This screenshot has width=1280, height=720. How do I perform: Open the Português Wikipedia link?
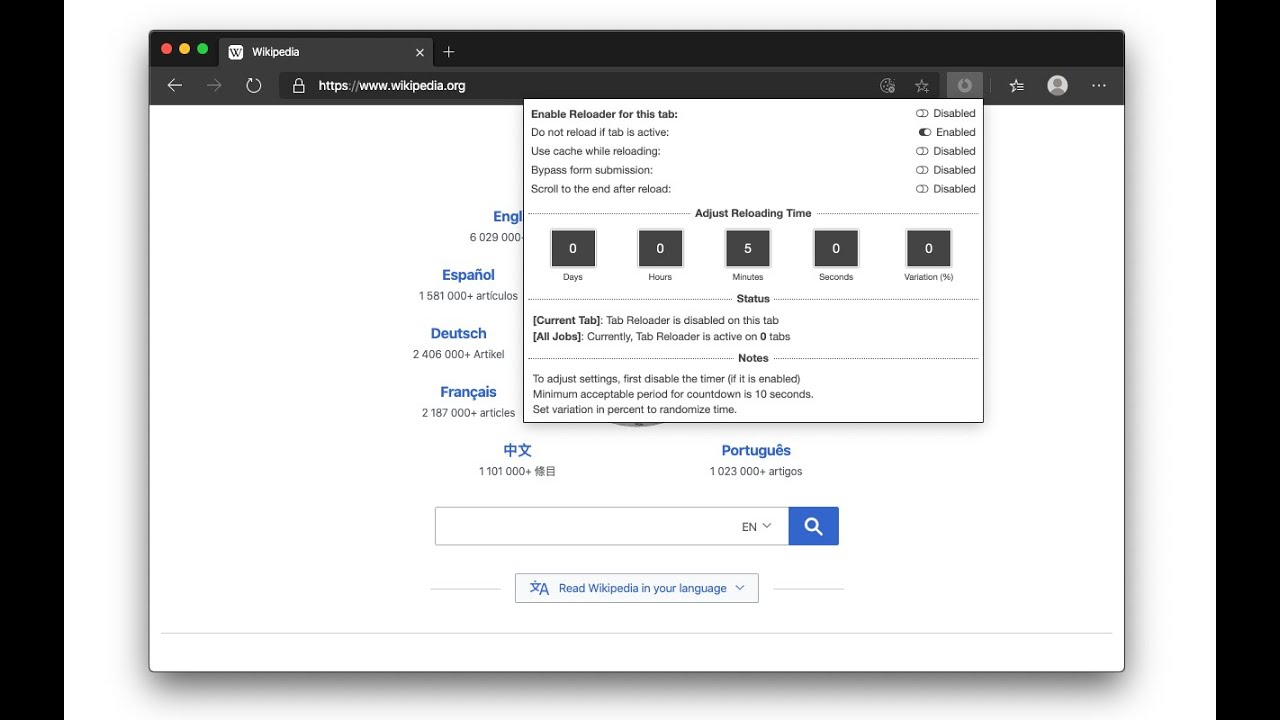click(756, 451)
